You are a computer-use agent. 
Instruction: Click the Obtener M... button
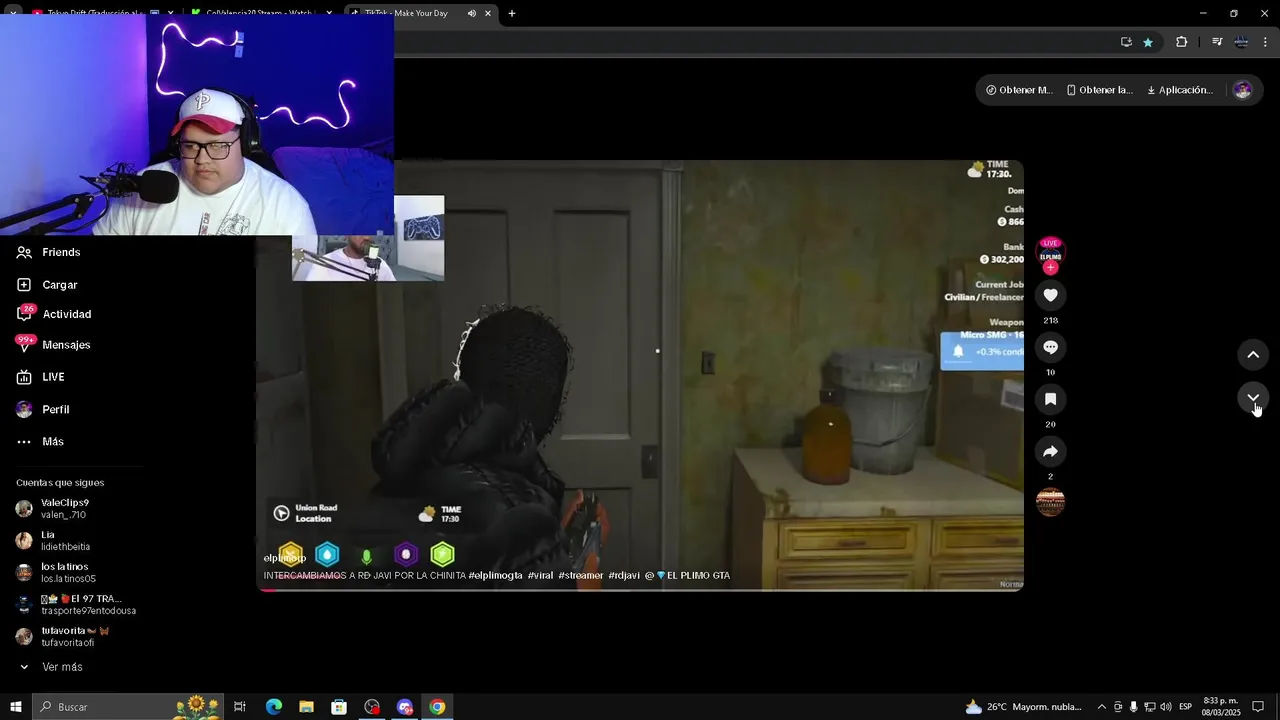click(1019, 90)
